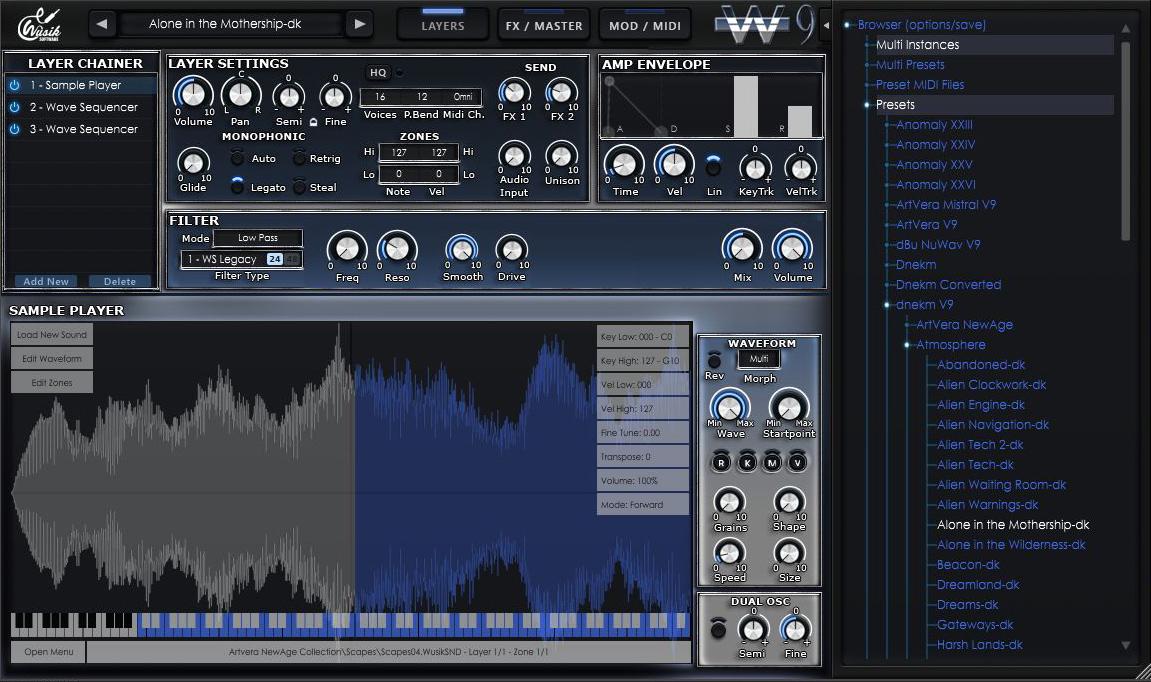This screenshot has width=1151, height=682.
Task: Collapse the Presets tree node
Action: [x=868, y=105]
